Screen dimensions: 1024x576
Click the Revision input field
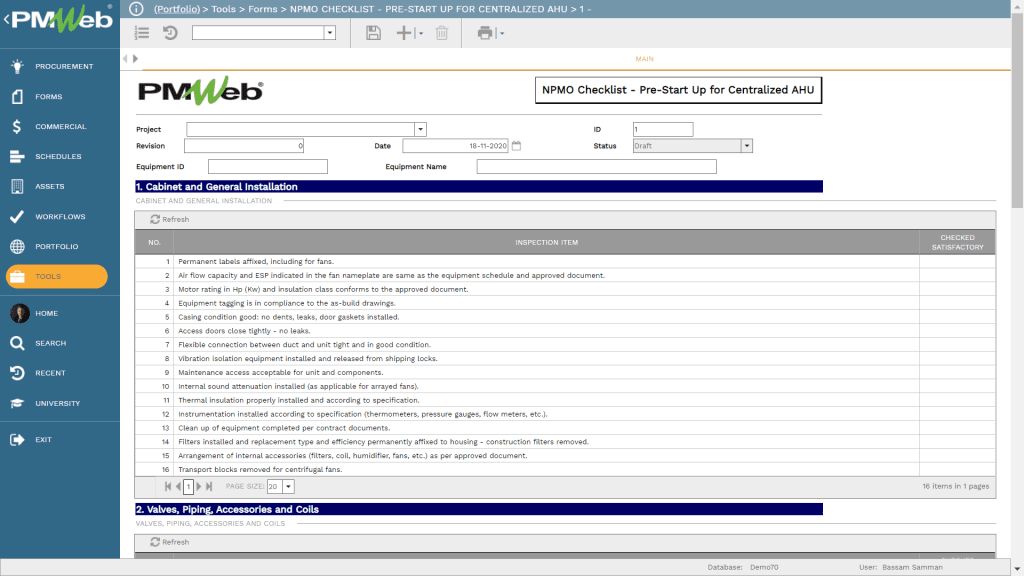244,146
